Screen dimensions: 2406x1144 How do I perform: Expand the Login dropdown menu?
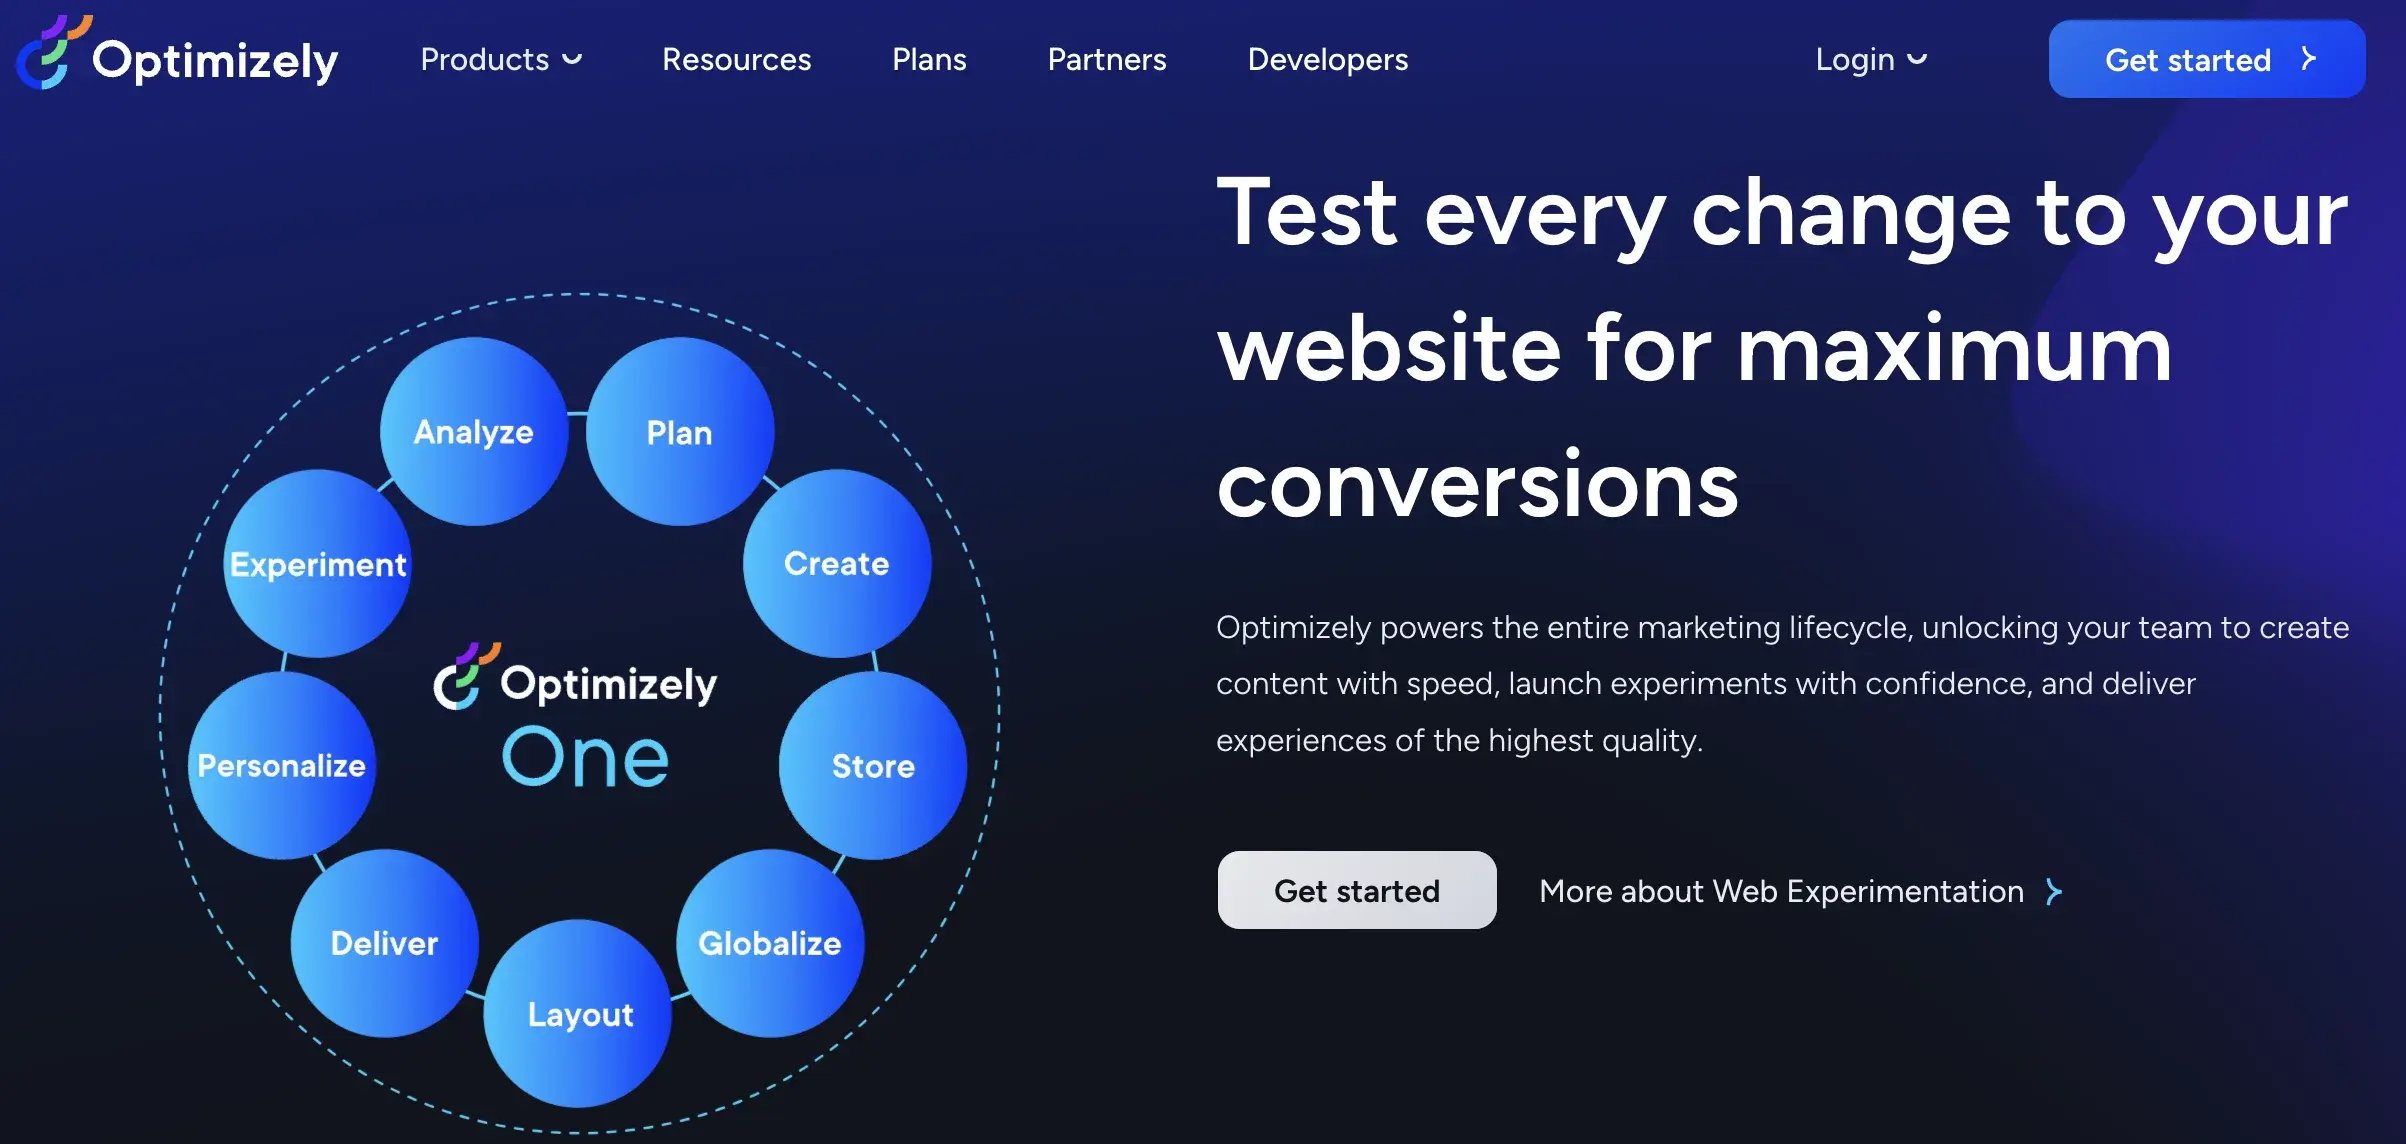1867,57
